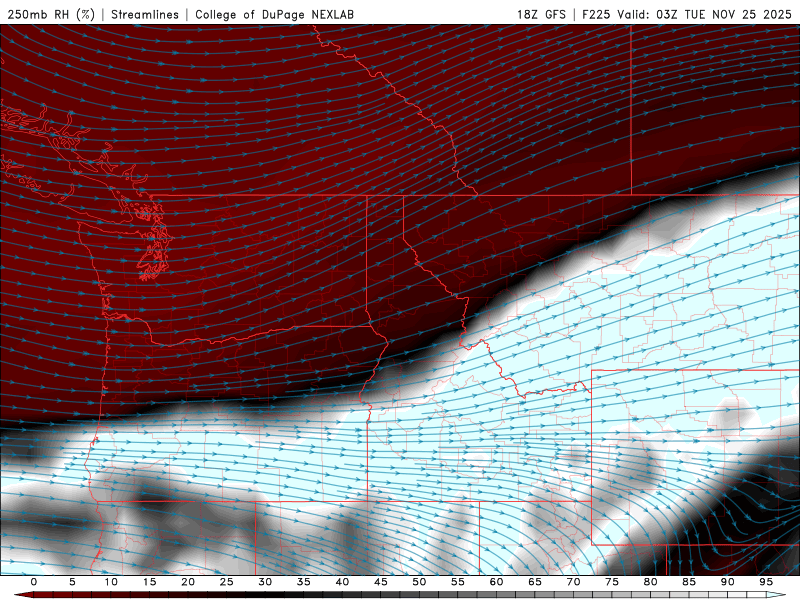Viewport: 800px width, 600px height.
Task: Click the 55 value on the color scale
Action: point(458,582)
